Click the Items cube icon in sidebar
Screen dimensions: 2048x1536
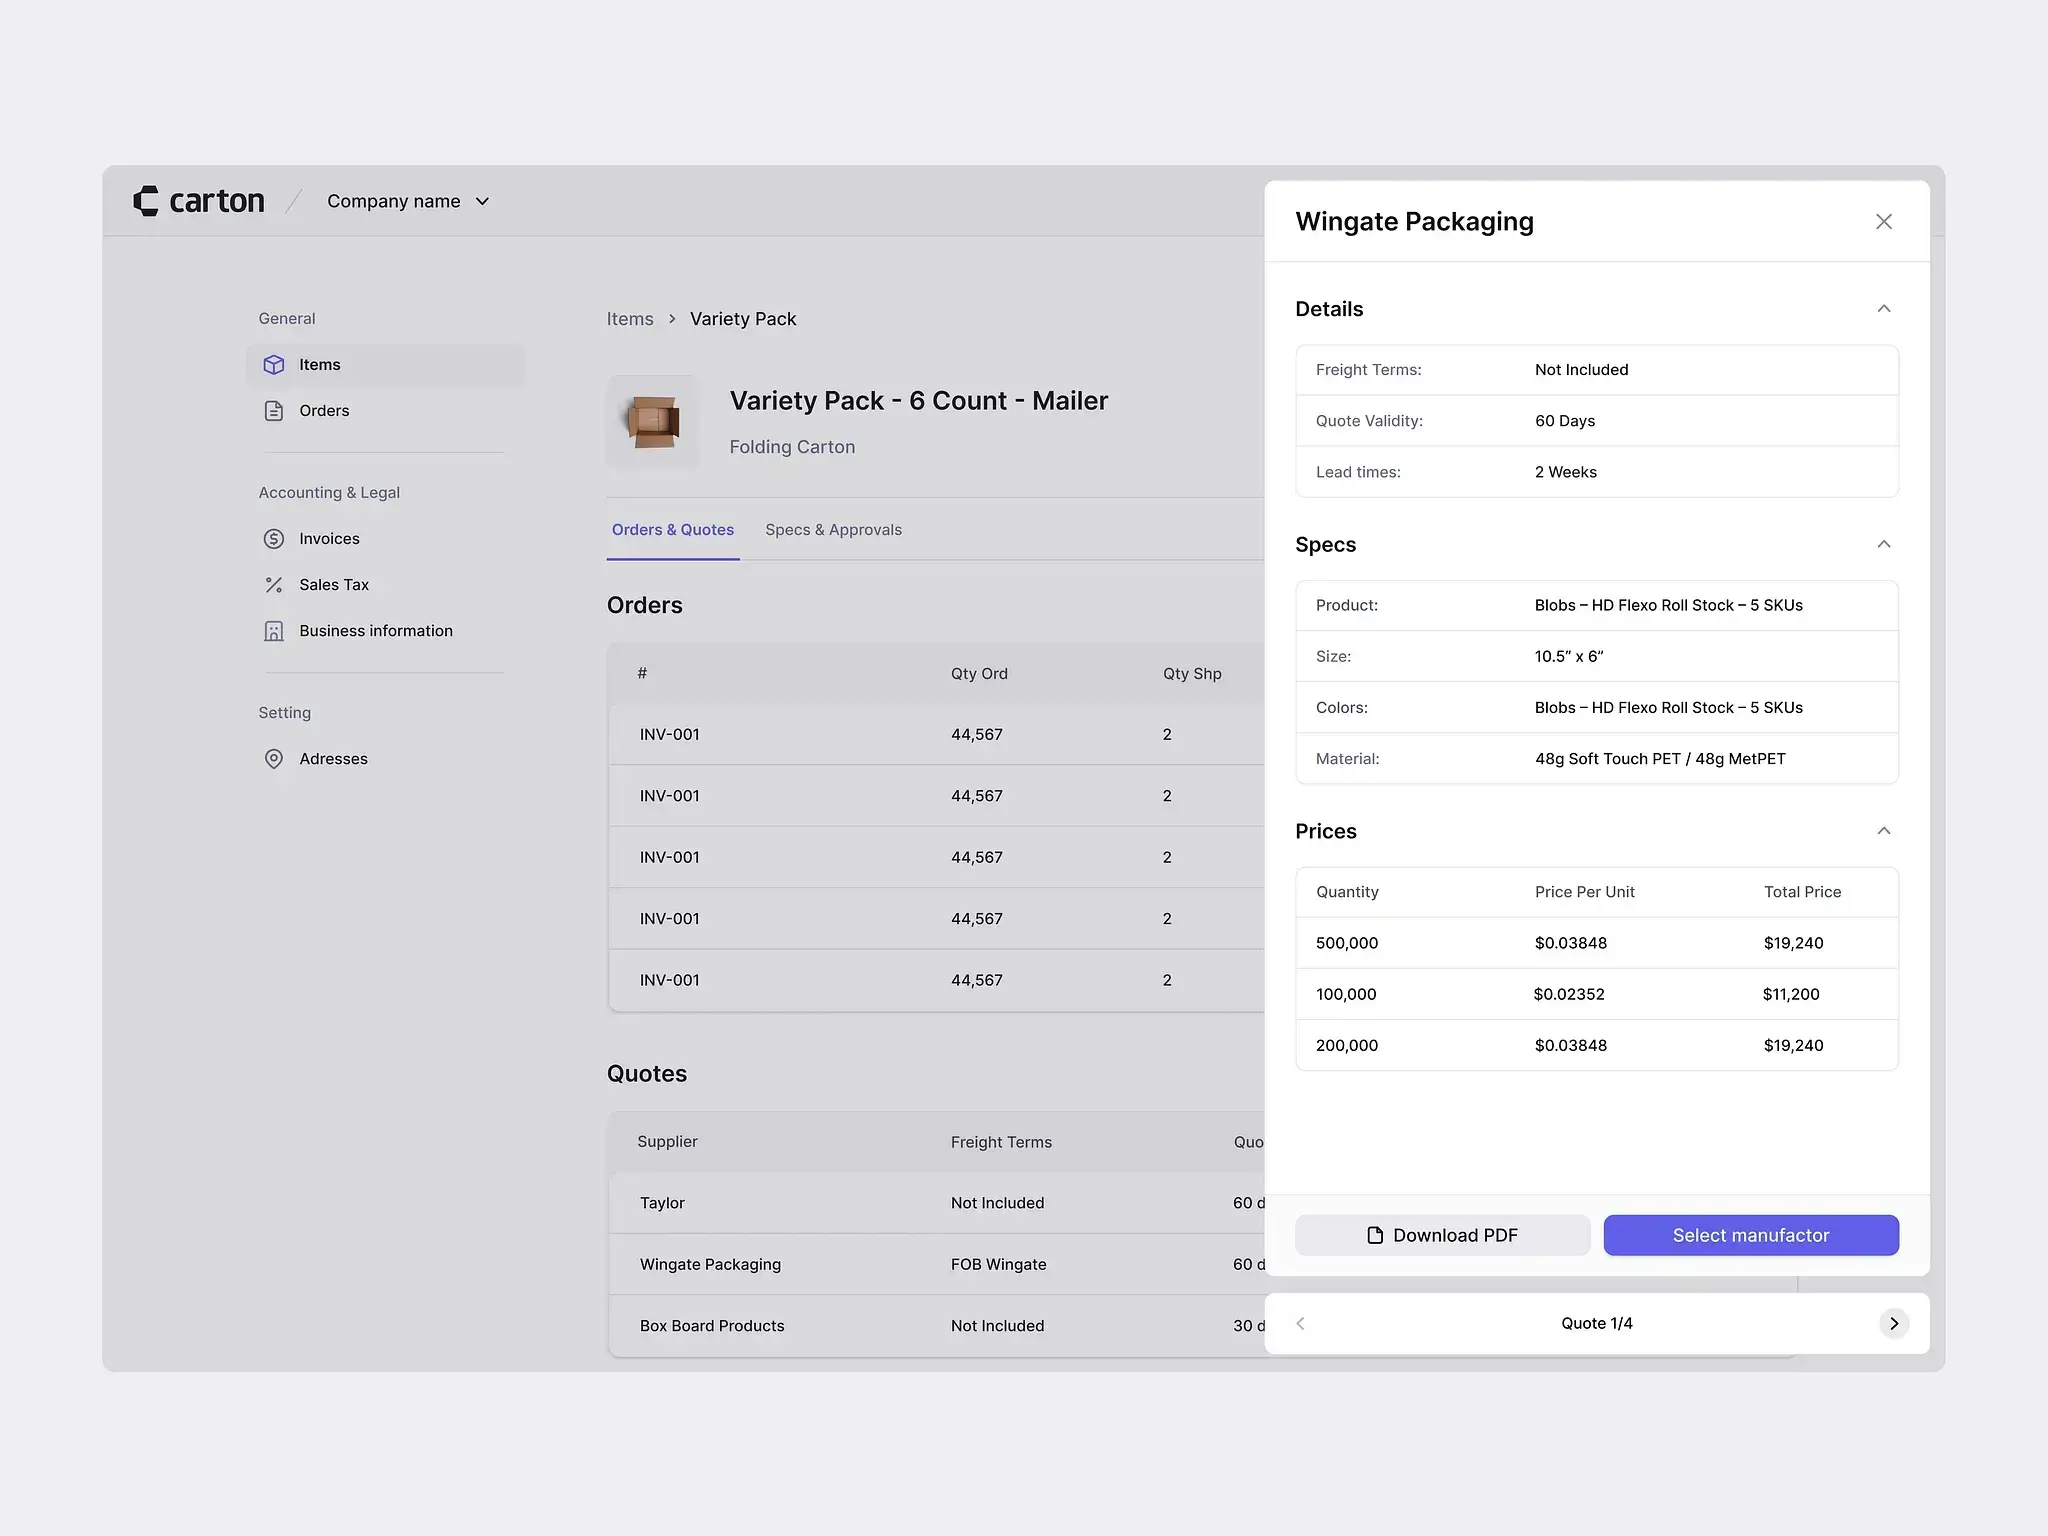[x=273, y=365]
